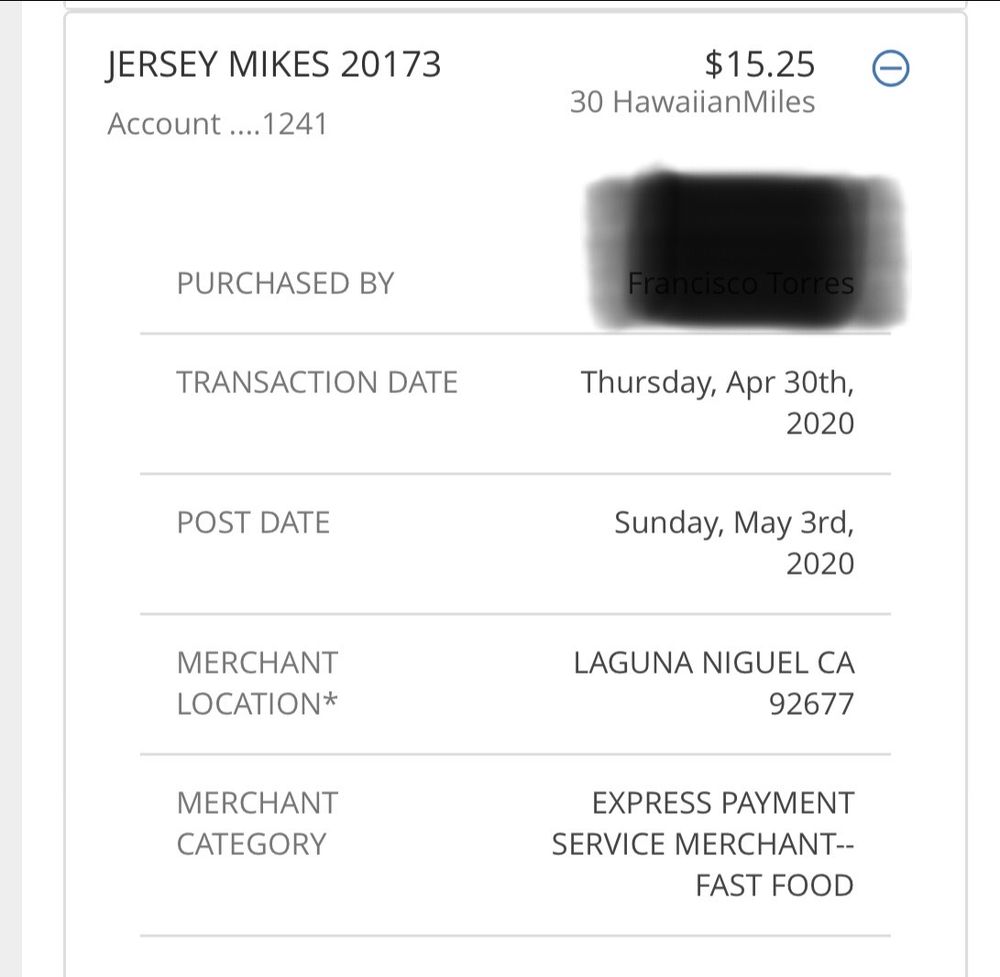
Task: Select the TRANSACTION DATE label
Action: (x=317, y=382)
